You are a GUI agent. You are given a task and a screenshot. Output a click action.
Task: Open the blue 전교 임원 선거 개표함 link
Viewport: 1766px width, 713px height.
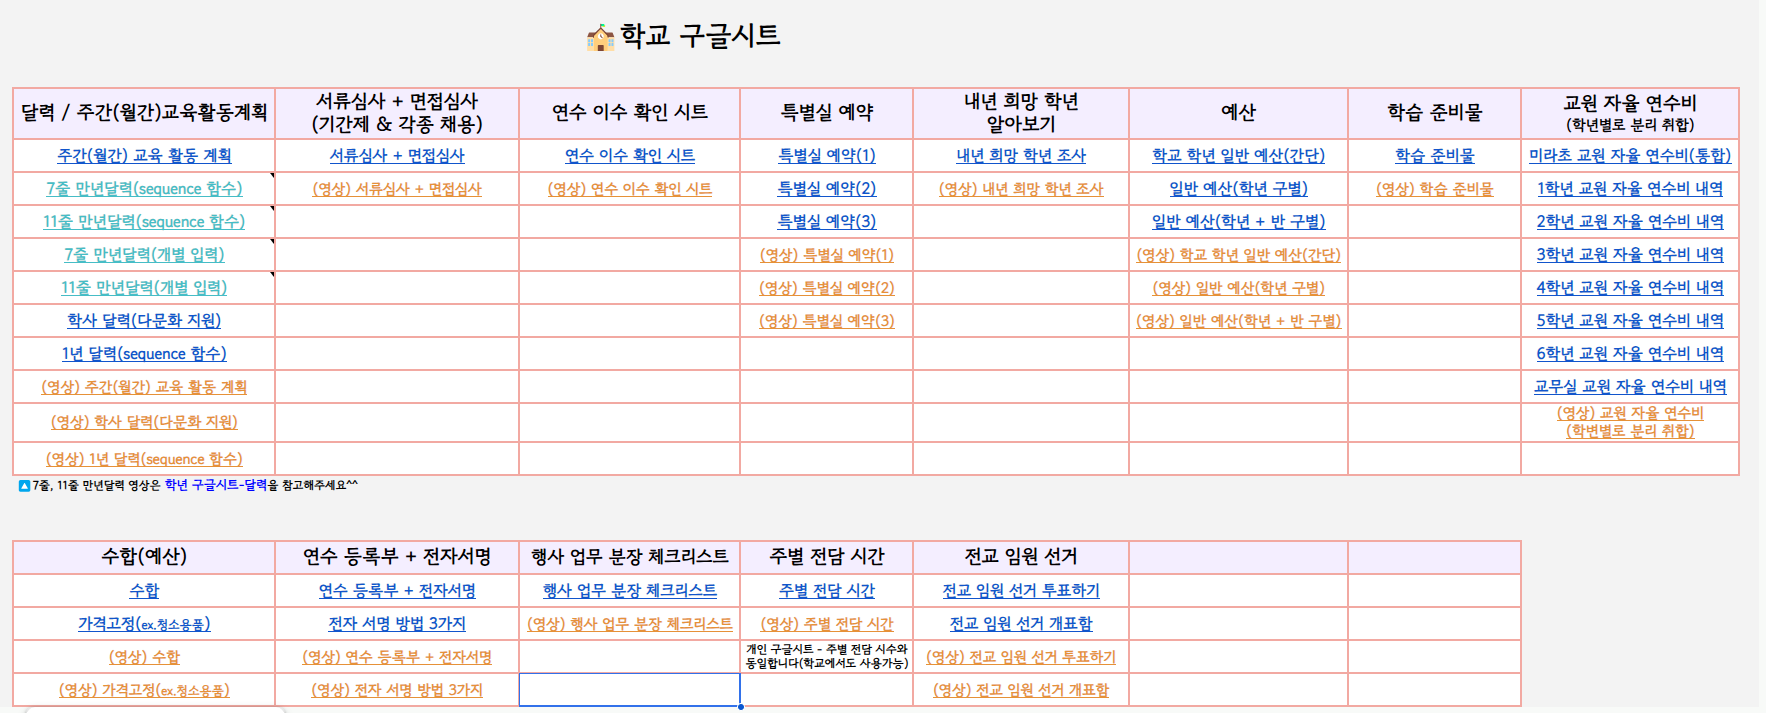(x=1020, y=624)
